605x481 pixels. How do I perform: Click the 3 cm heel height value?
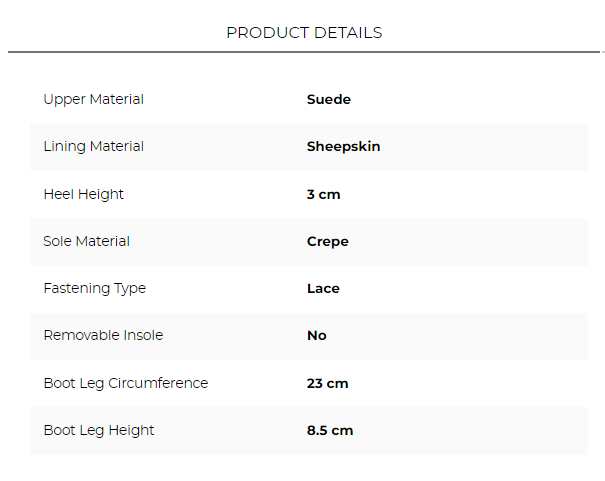(x=323, y=194)
